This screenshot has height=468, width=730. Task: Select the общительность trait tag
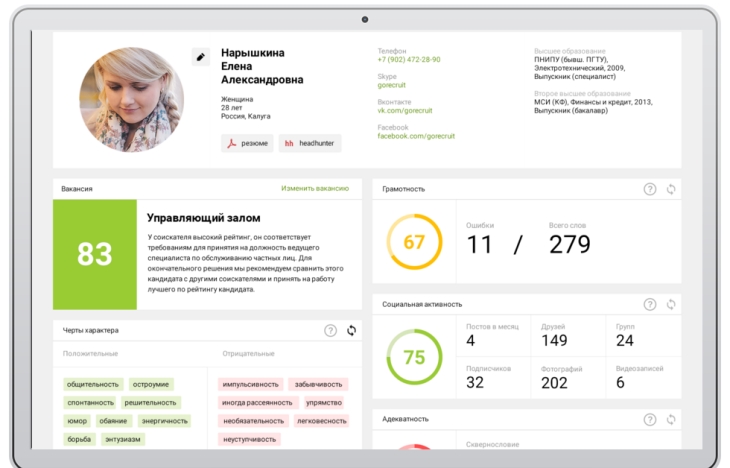(93, 384)
